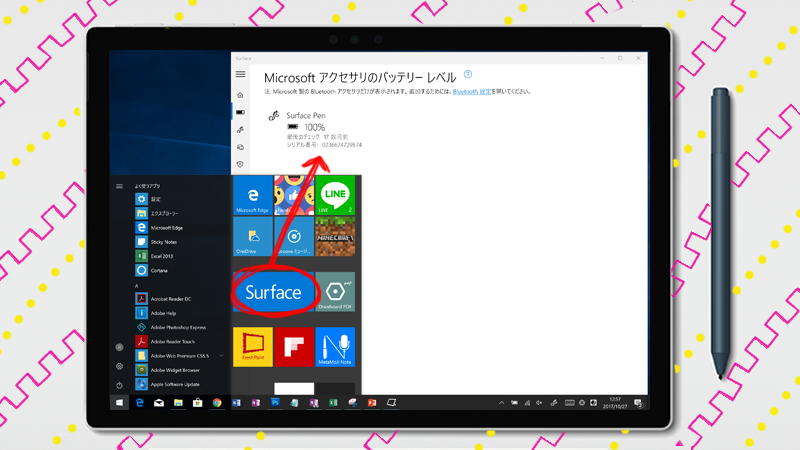Image resolution: width=800 pixels, height=450 pixels.
Task: Launch the Minecraft tile
Action: [x=335, y=236]
